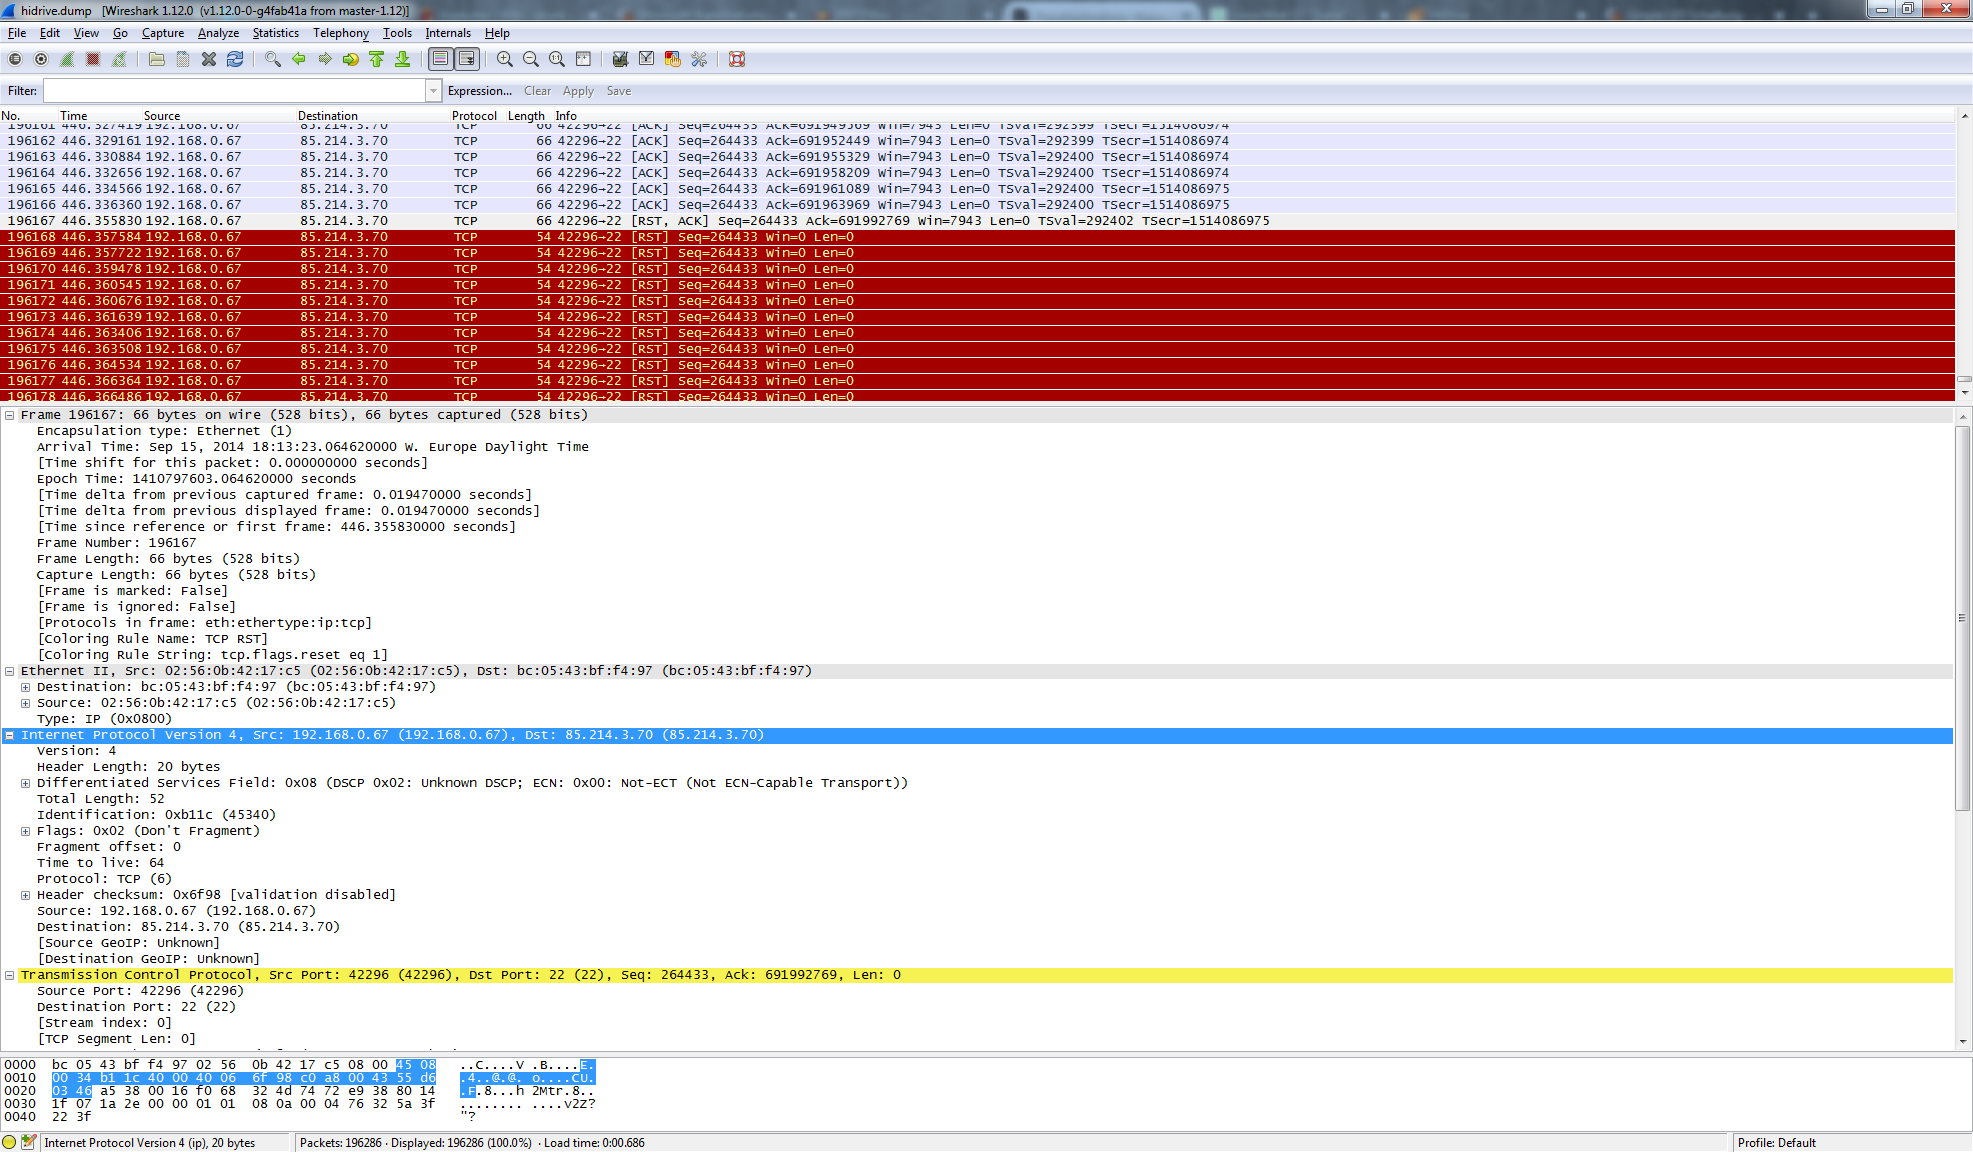Click Go to first packet icon
The image size is (1973, 1152).
pos(377,60)
